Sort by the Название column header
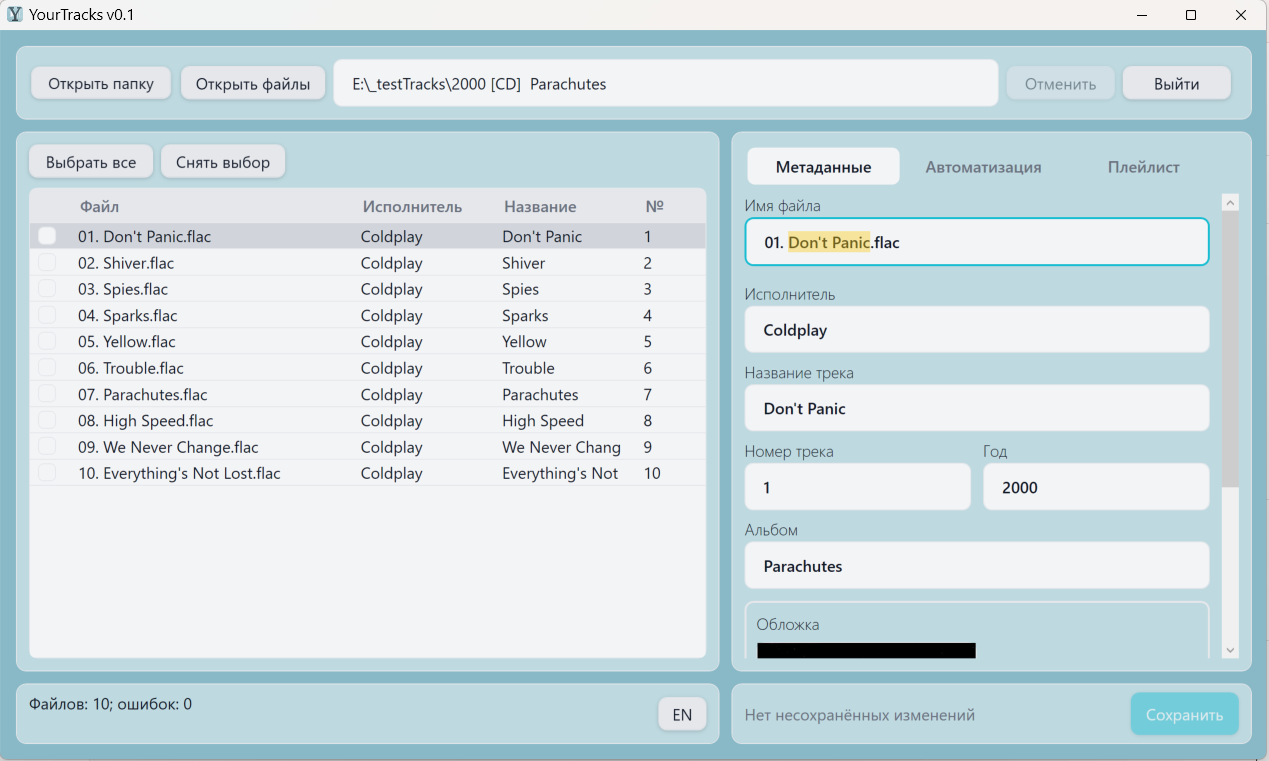This screenshot has width=1269, height=761. point(540,207)
